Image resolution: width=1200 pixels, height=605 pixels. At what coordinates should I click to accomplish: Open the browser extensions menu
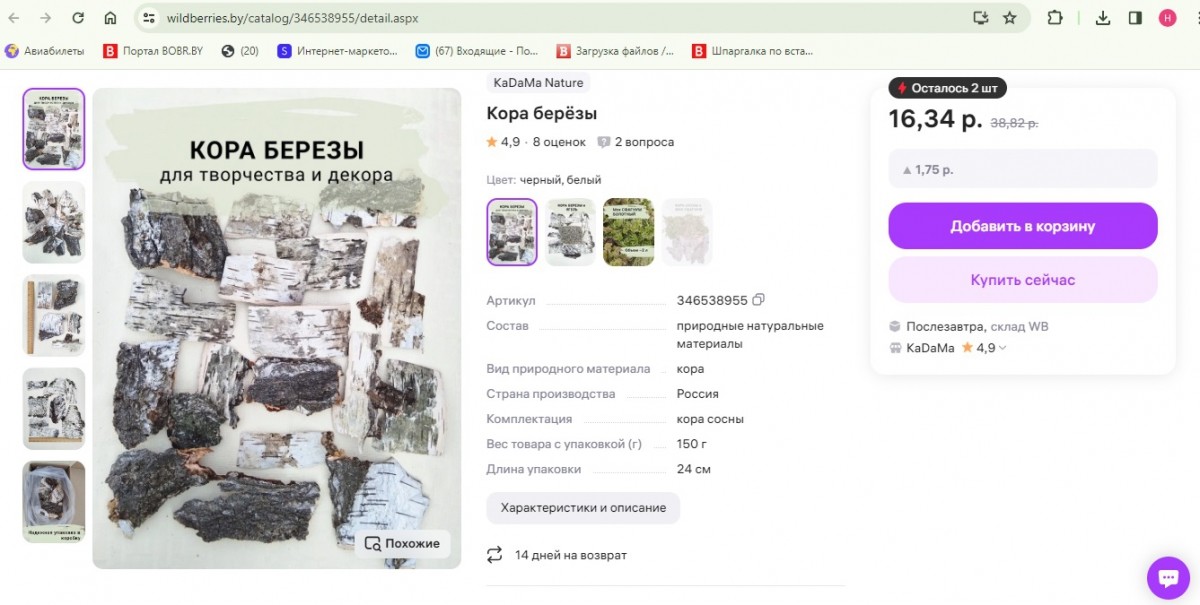(x=1055, y=18)
